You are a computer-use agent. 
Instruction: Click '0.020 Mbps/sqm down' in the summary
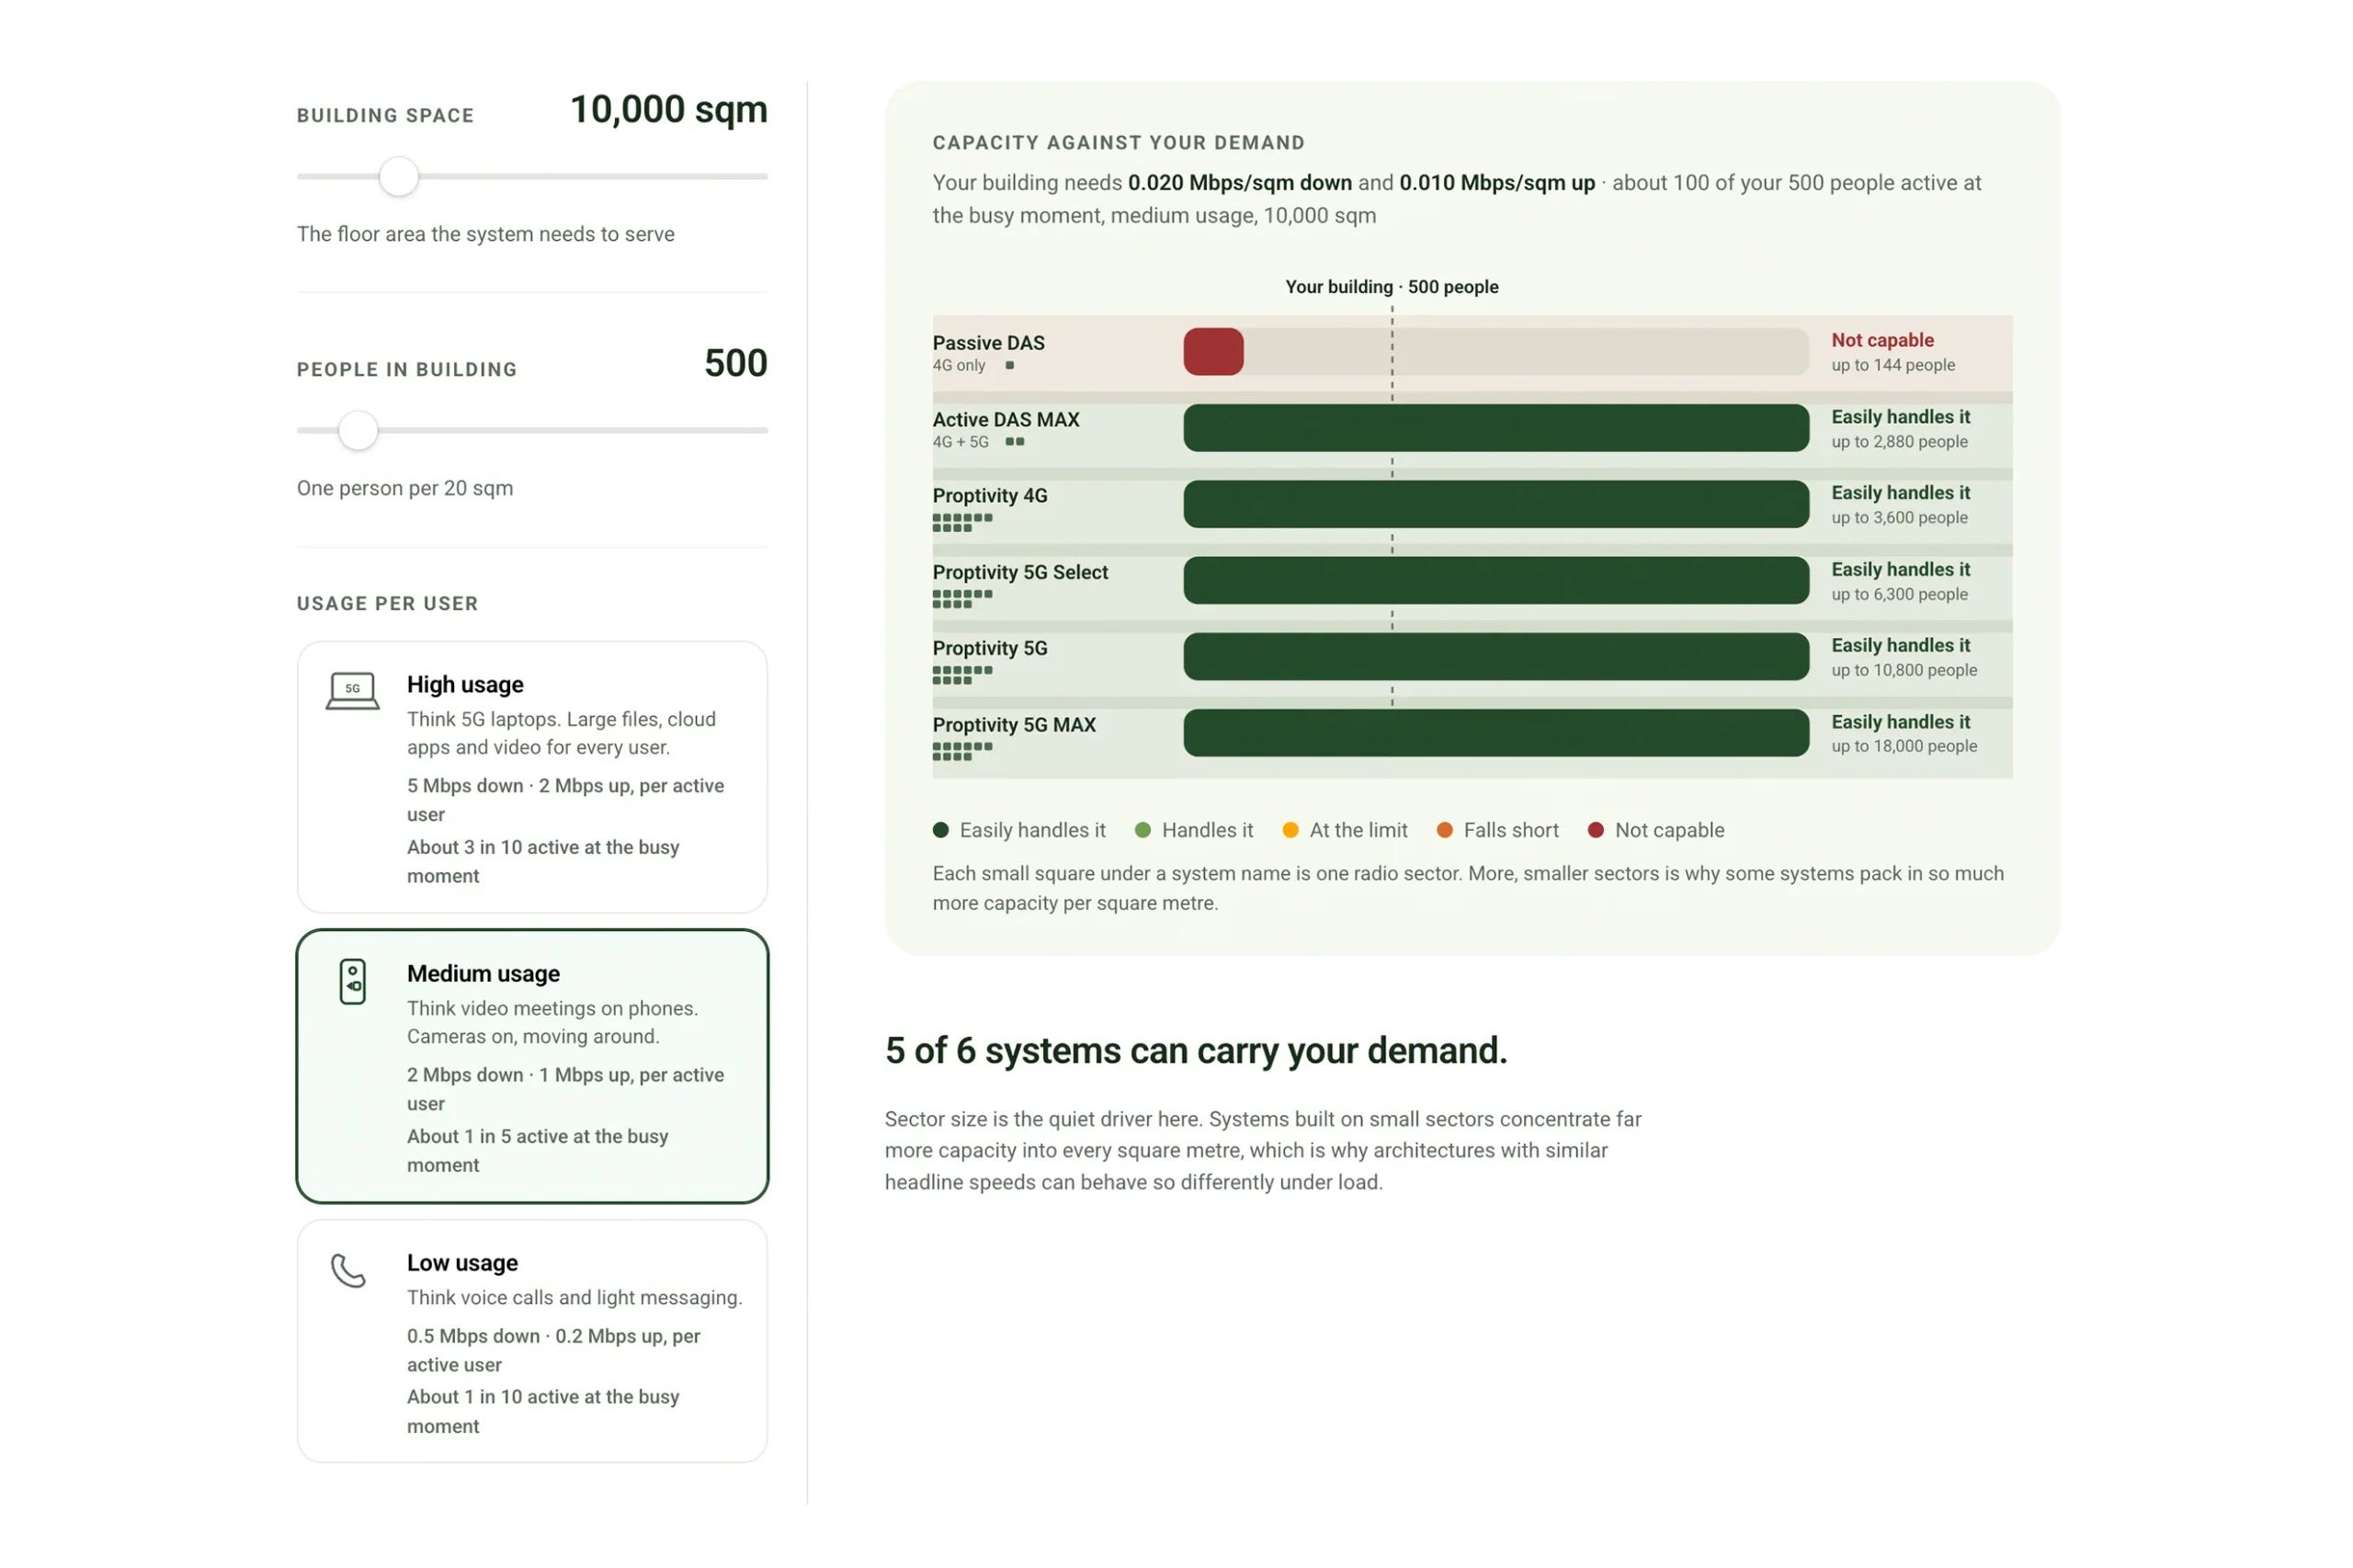1239,183
